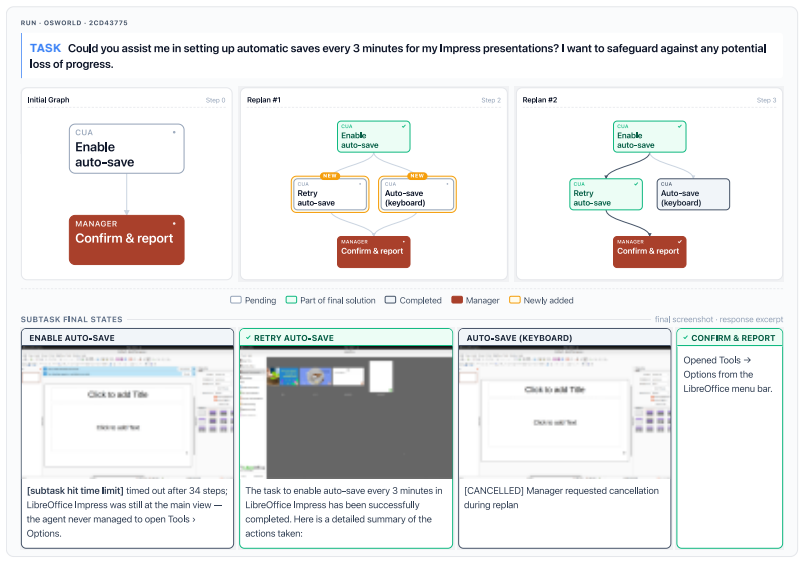Viewport: 804px width, 563px height.
Task: Open the ENABLE AUTO-SAVE final screenshot thumbnail
Action: click(x=127, y=412)
